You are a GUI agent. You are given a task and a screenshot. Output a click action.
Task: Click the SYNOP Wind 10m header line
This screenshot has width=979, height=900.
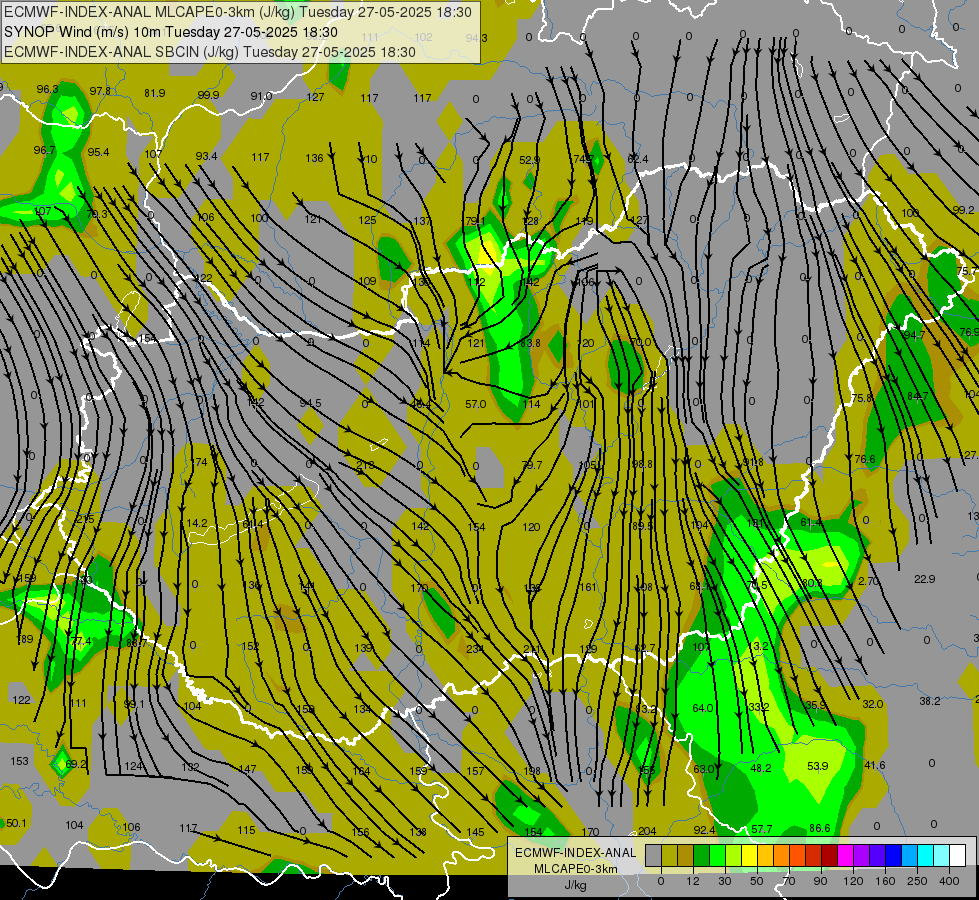click(170, 32)
